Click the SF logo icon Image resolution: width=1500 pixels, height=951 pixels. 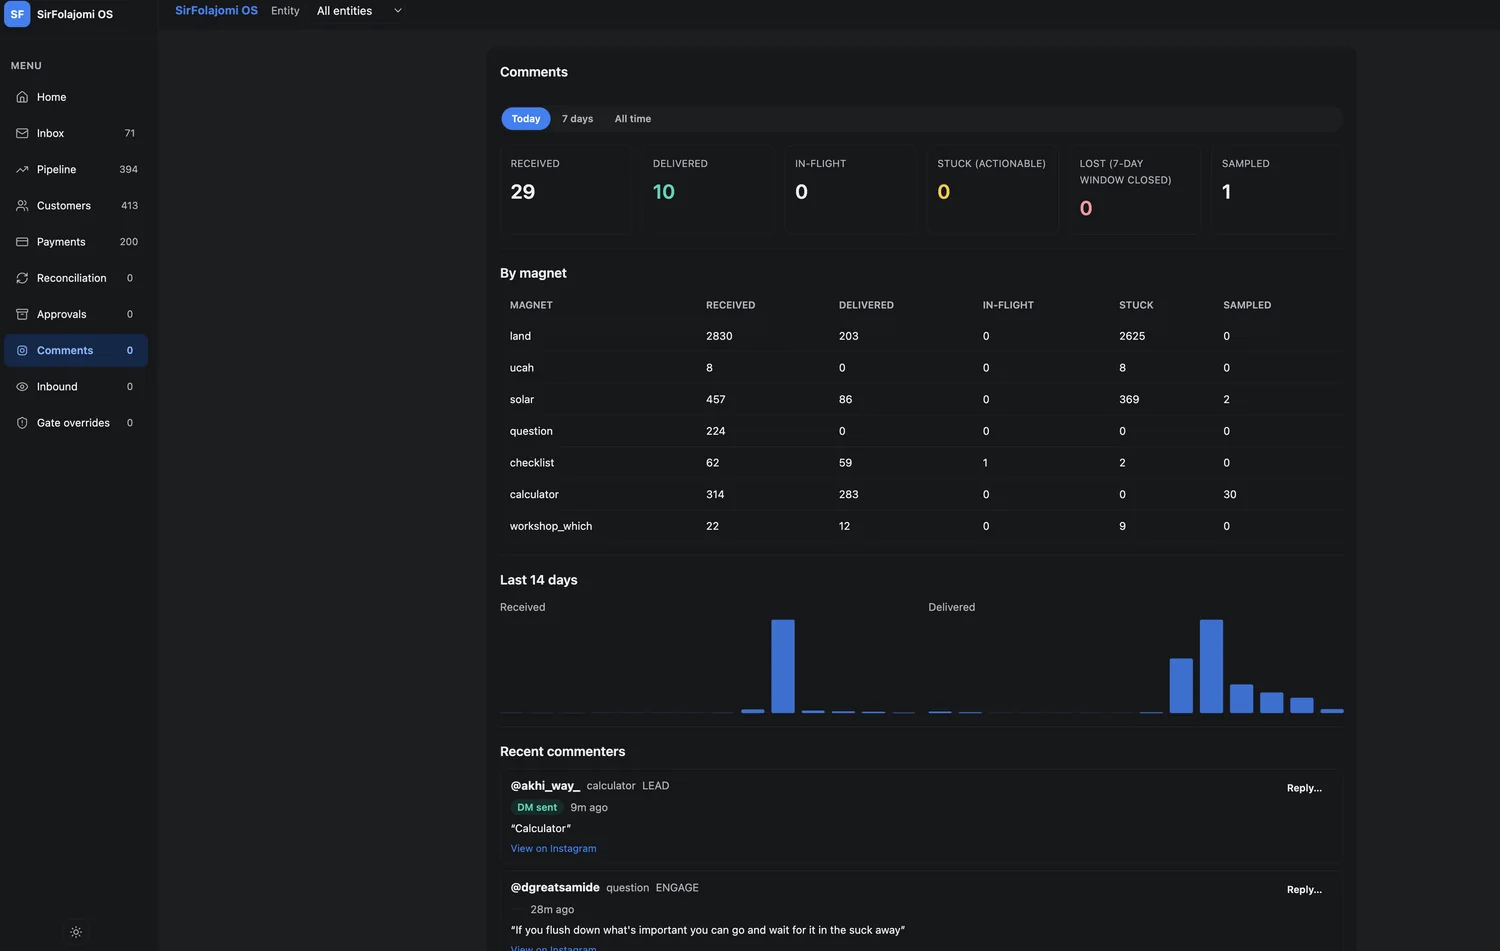[x=17, y=14]
